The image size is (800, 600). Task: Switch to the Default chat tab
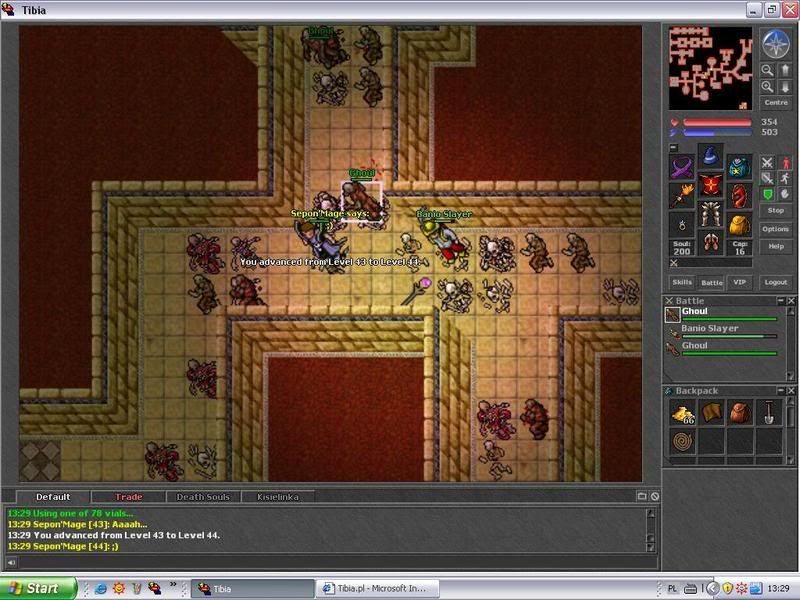click(53, 497)
